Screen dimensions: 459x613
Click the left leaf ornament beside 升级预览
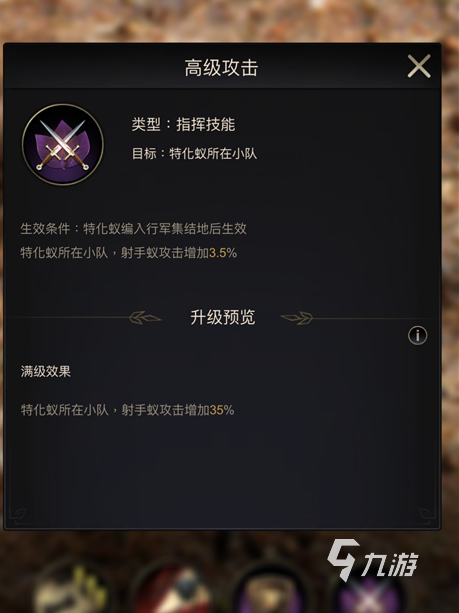point(145,317)
